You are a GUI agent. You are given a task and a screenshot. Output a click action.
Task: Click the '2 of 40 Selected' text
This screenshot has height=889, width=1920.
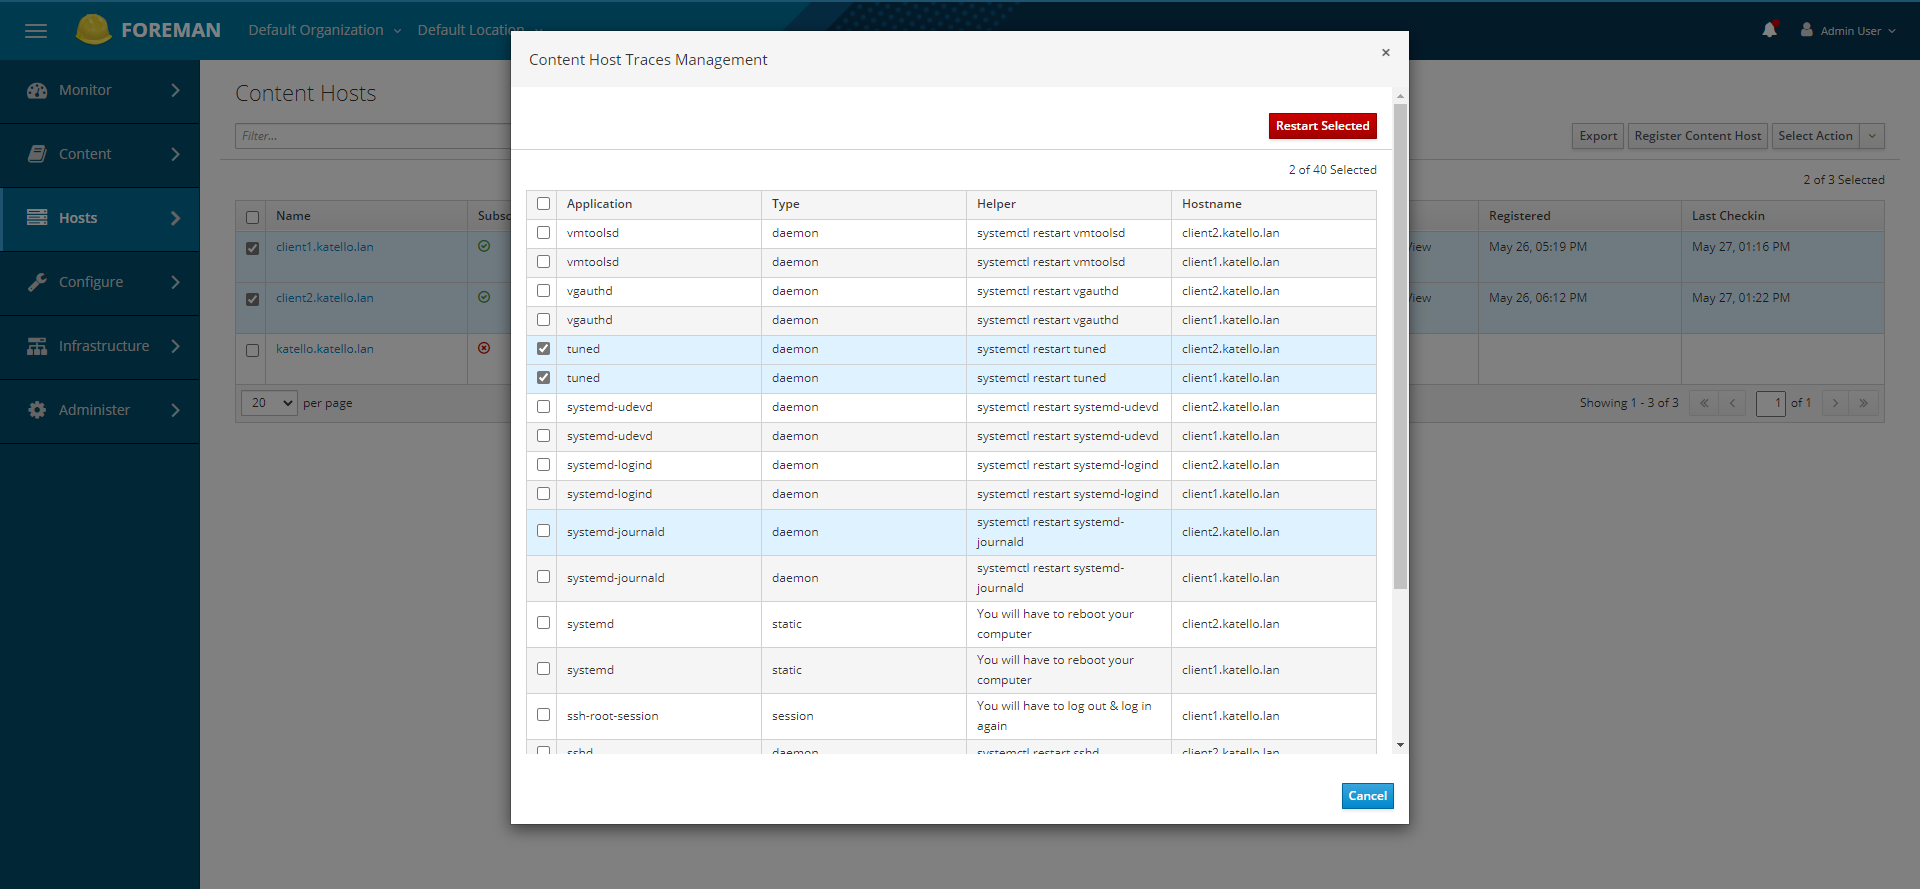[1332, 170]
